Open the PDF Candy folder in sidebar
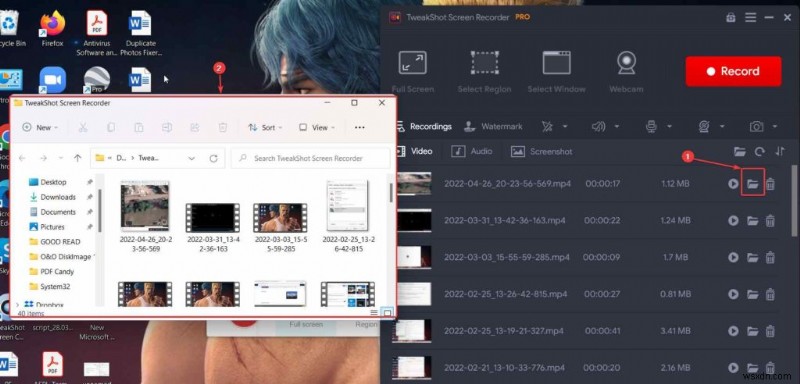 point(52,272)
